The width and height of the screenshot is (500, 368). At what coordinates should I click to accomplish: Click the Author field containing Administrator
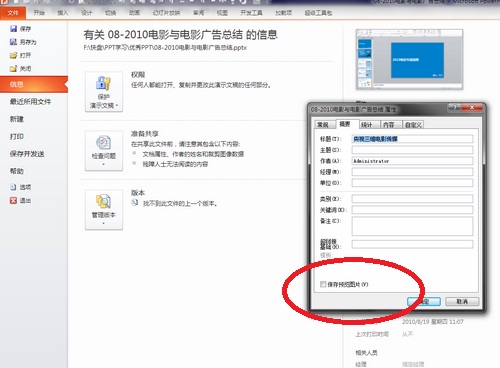pyautogui.click(x=412, y=161)
